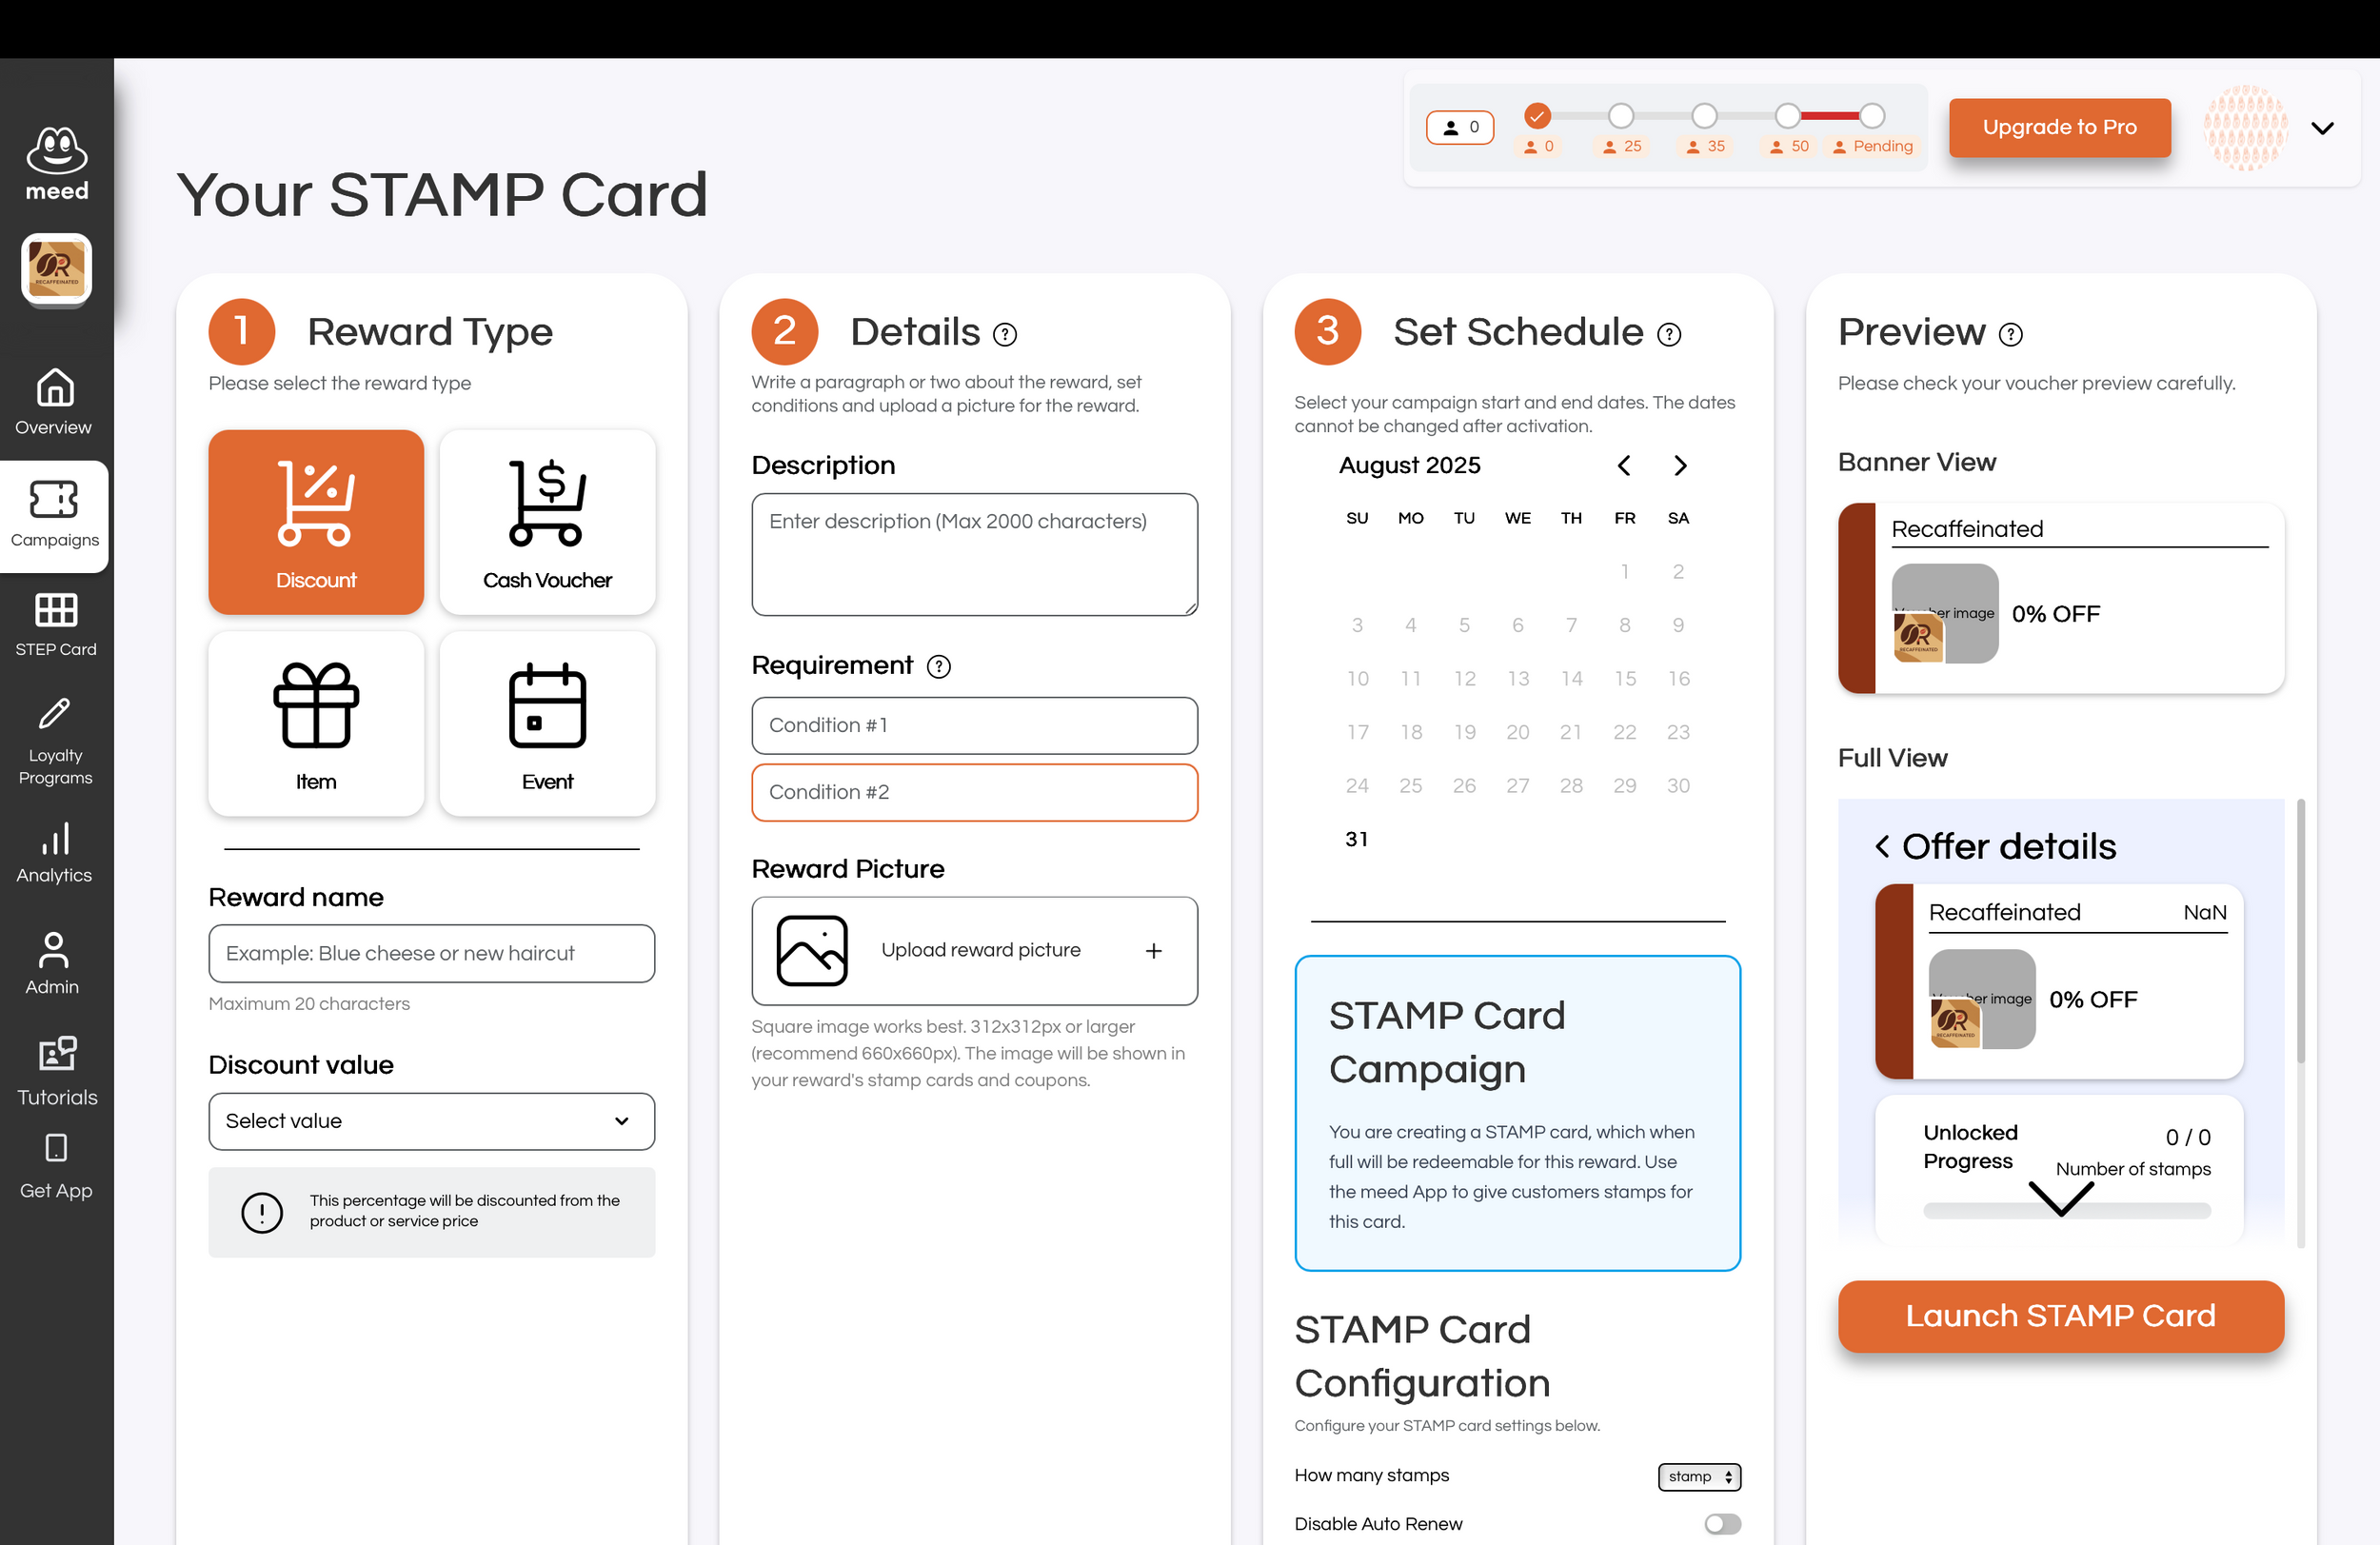This screenshot has width=2380, height=1545.
Task: Click the Upgrade to Pro button
Action: tap(2059, 127)
